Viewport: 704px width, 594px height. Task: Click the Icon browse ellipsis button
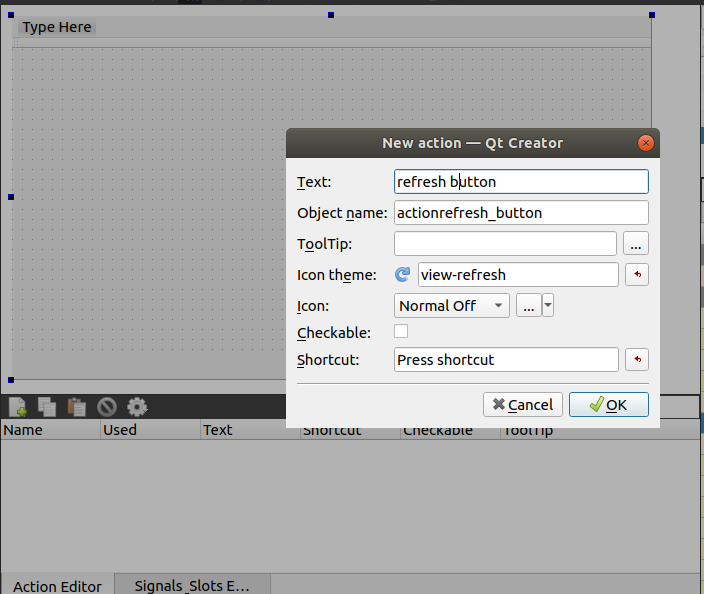[528, 305]
